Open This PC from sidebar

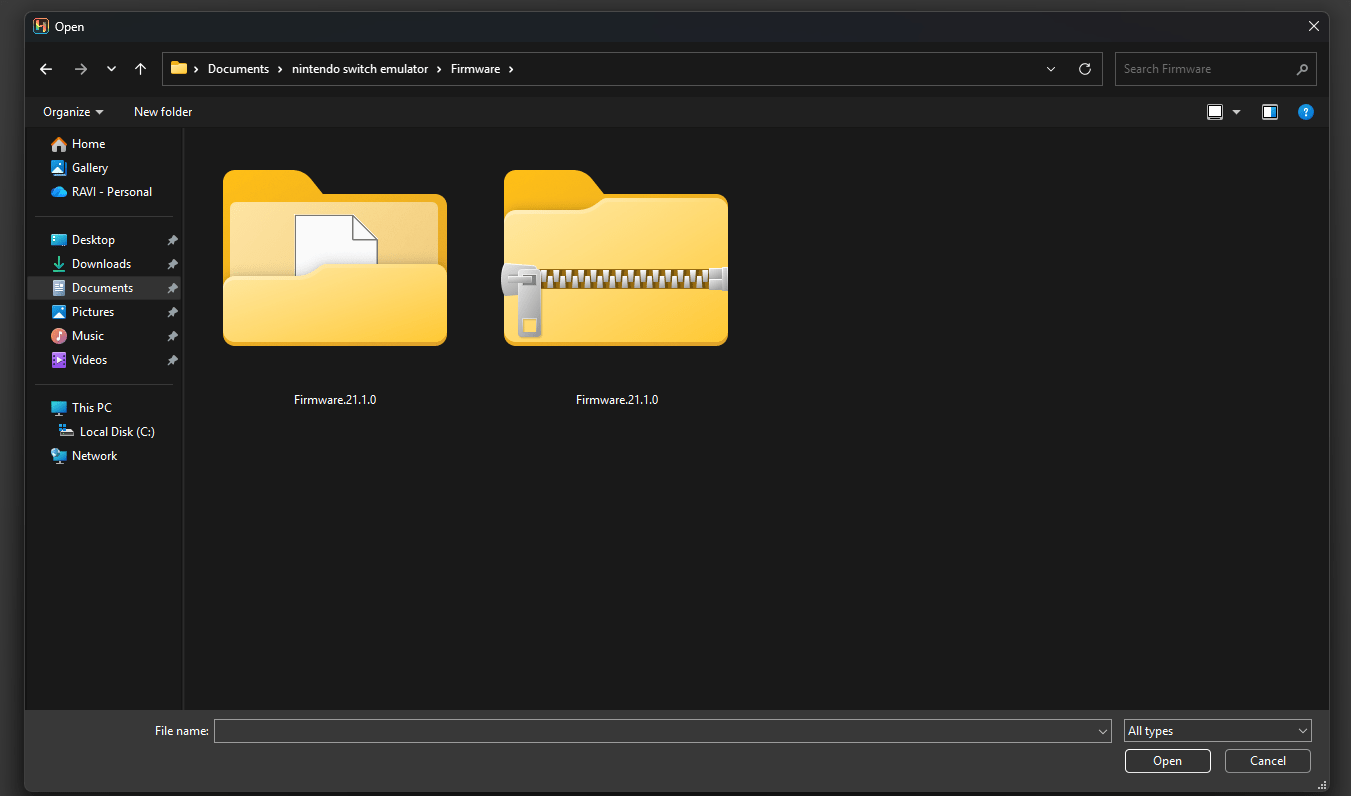[x=91, y=407]
